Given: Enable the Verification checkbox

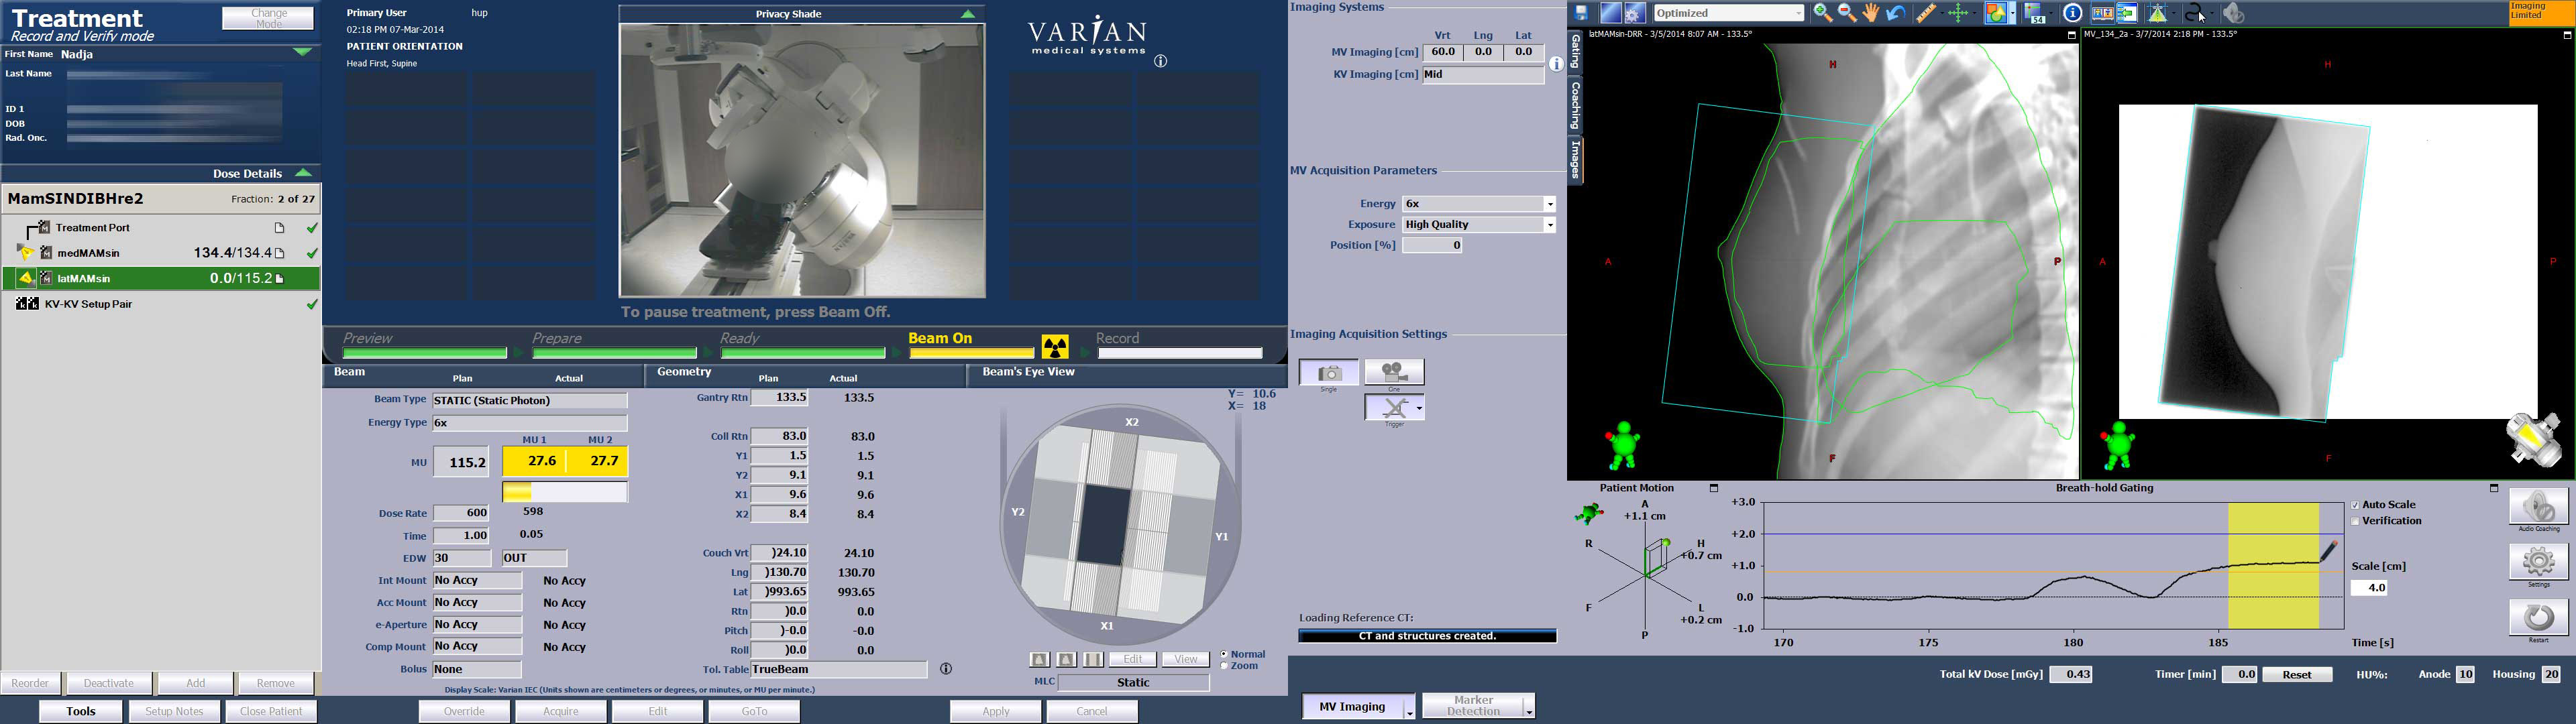Looking at the screenshot, I should (2354, 520).
